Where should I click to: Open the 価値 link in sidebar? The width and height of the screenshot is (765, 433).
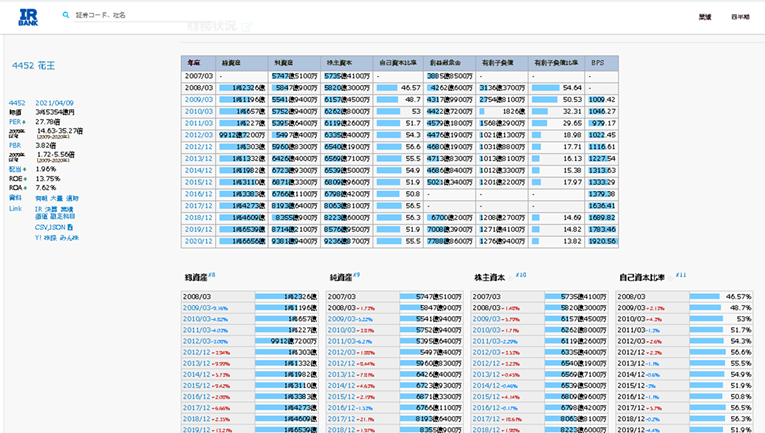tap(41, 216)
